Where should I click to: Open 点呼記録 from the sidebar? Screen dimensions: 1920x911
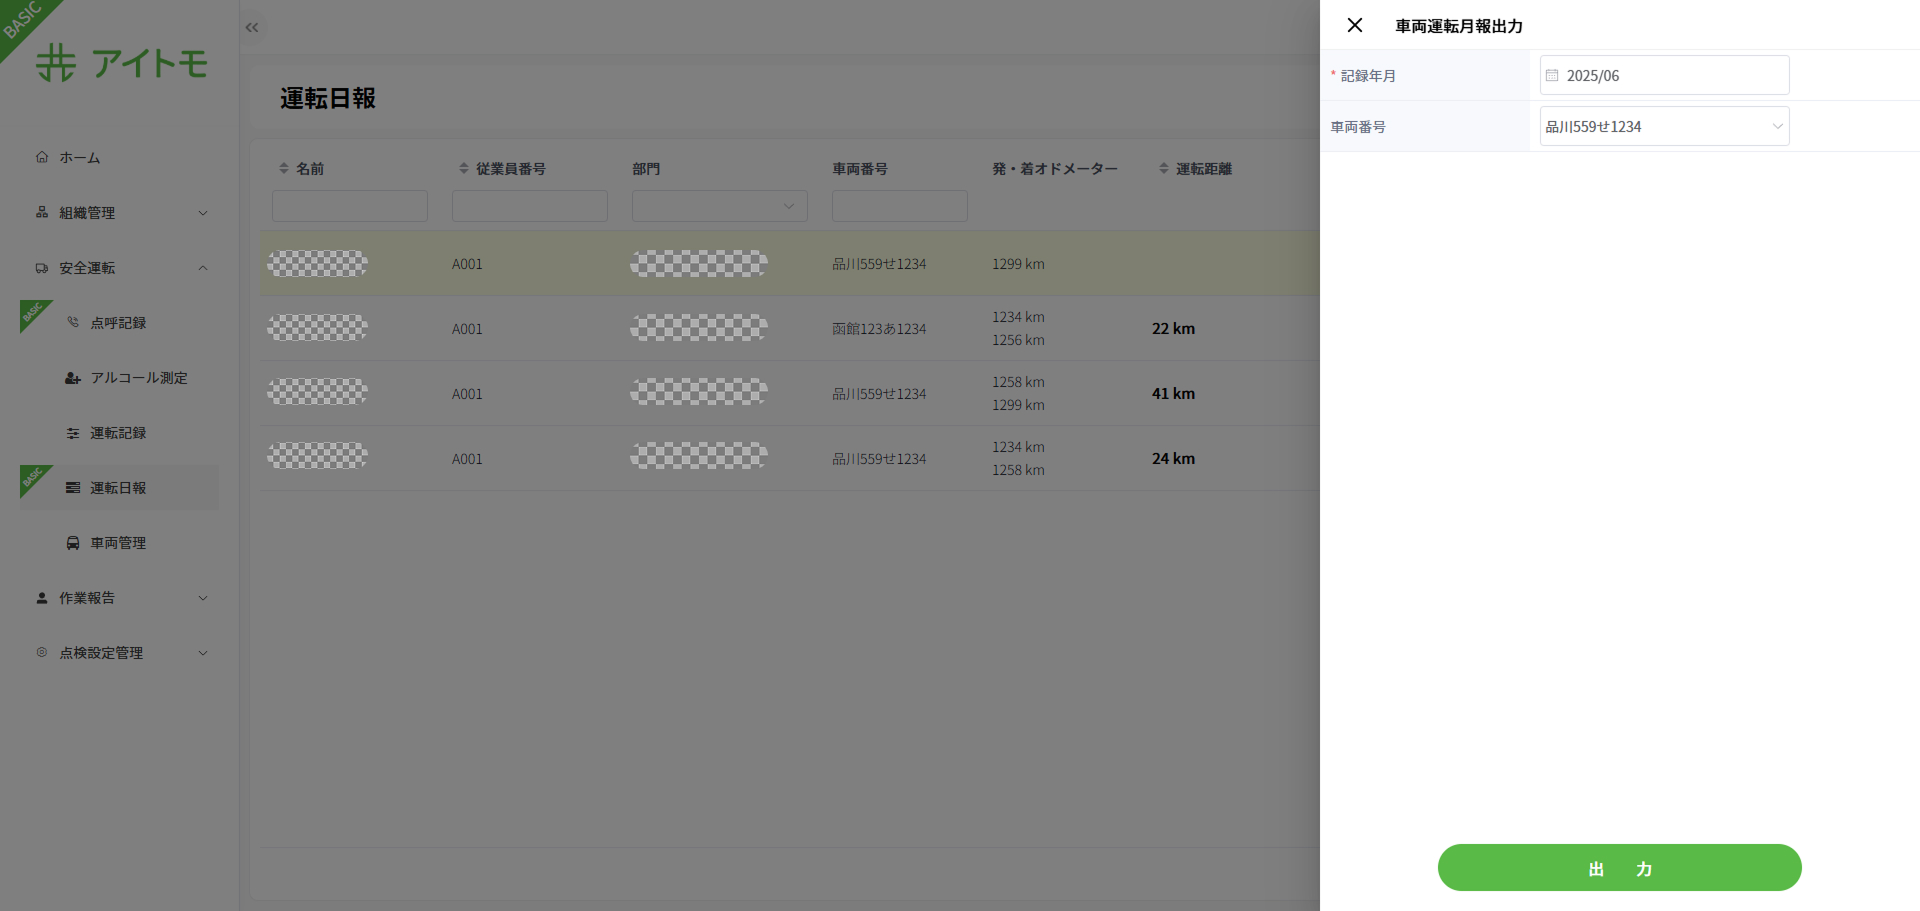118,323
